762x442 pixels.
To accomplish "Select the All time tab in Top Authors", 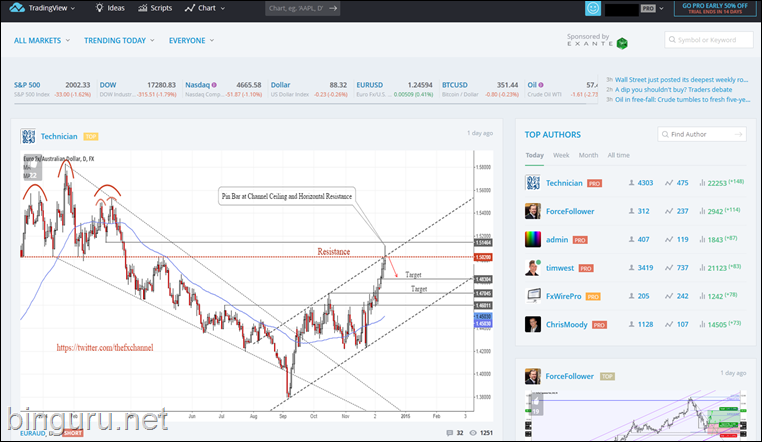I will 618,155.
